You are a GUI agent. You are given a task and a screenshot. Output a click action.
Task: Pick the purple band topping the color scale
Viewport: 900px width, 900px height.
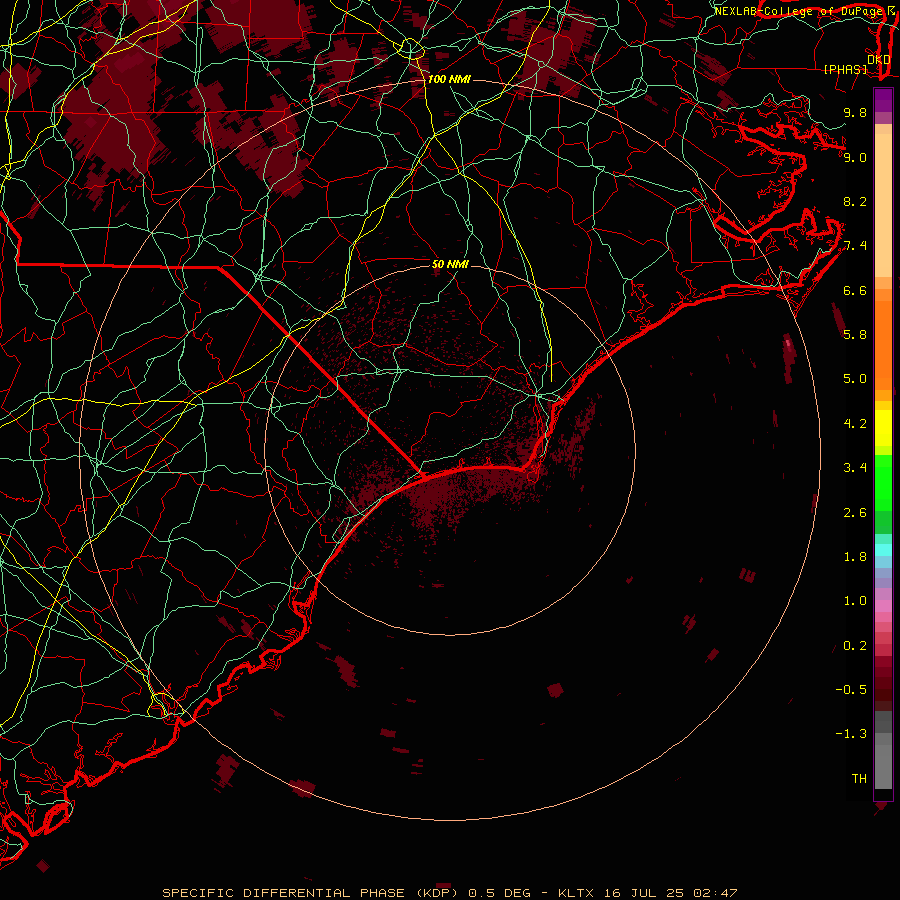(x=883, y=100)
